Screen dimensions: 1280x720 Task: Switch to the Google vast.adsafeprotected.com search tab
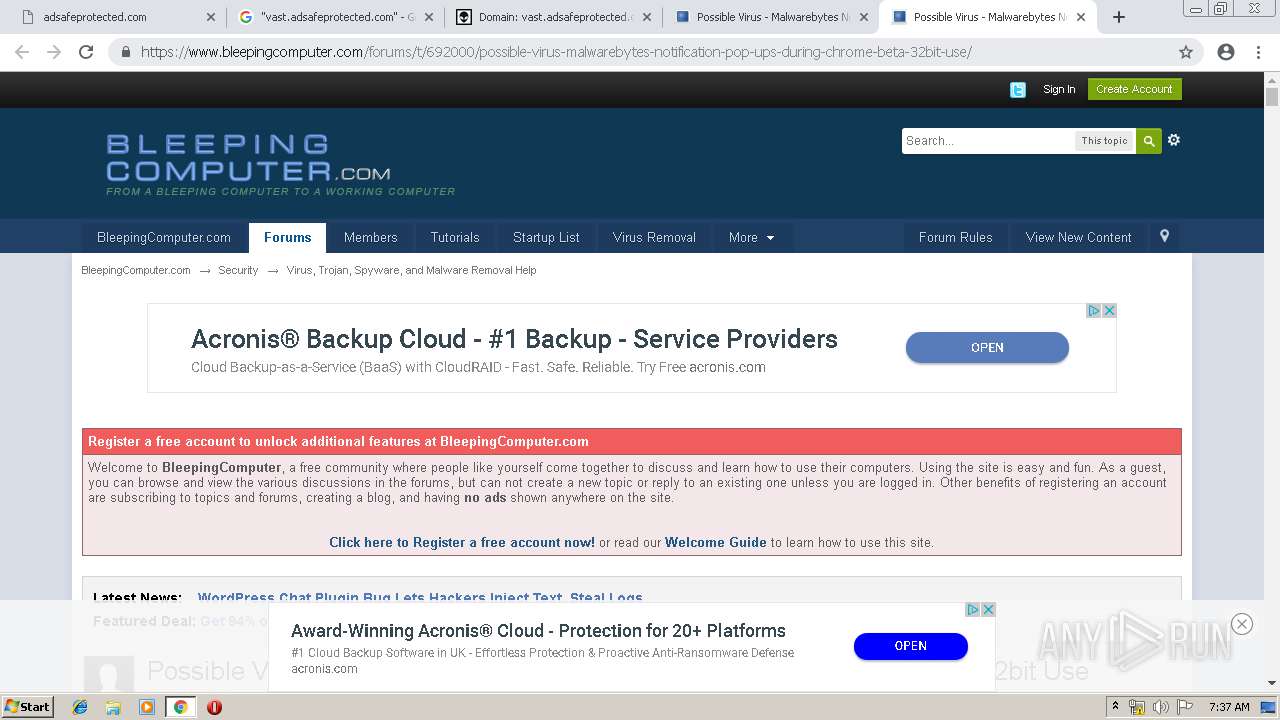335,17
